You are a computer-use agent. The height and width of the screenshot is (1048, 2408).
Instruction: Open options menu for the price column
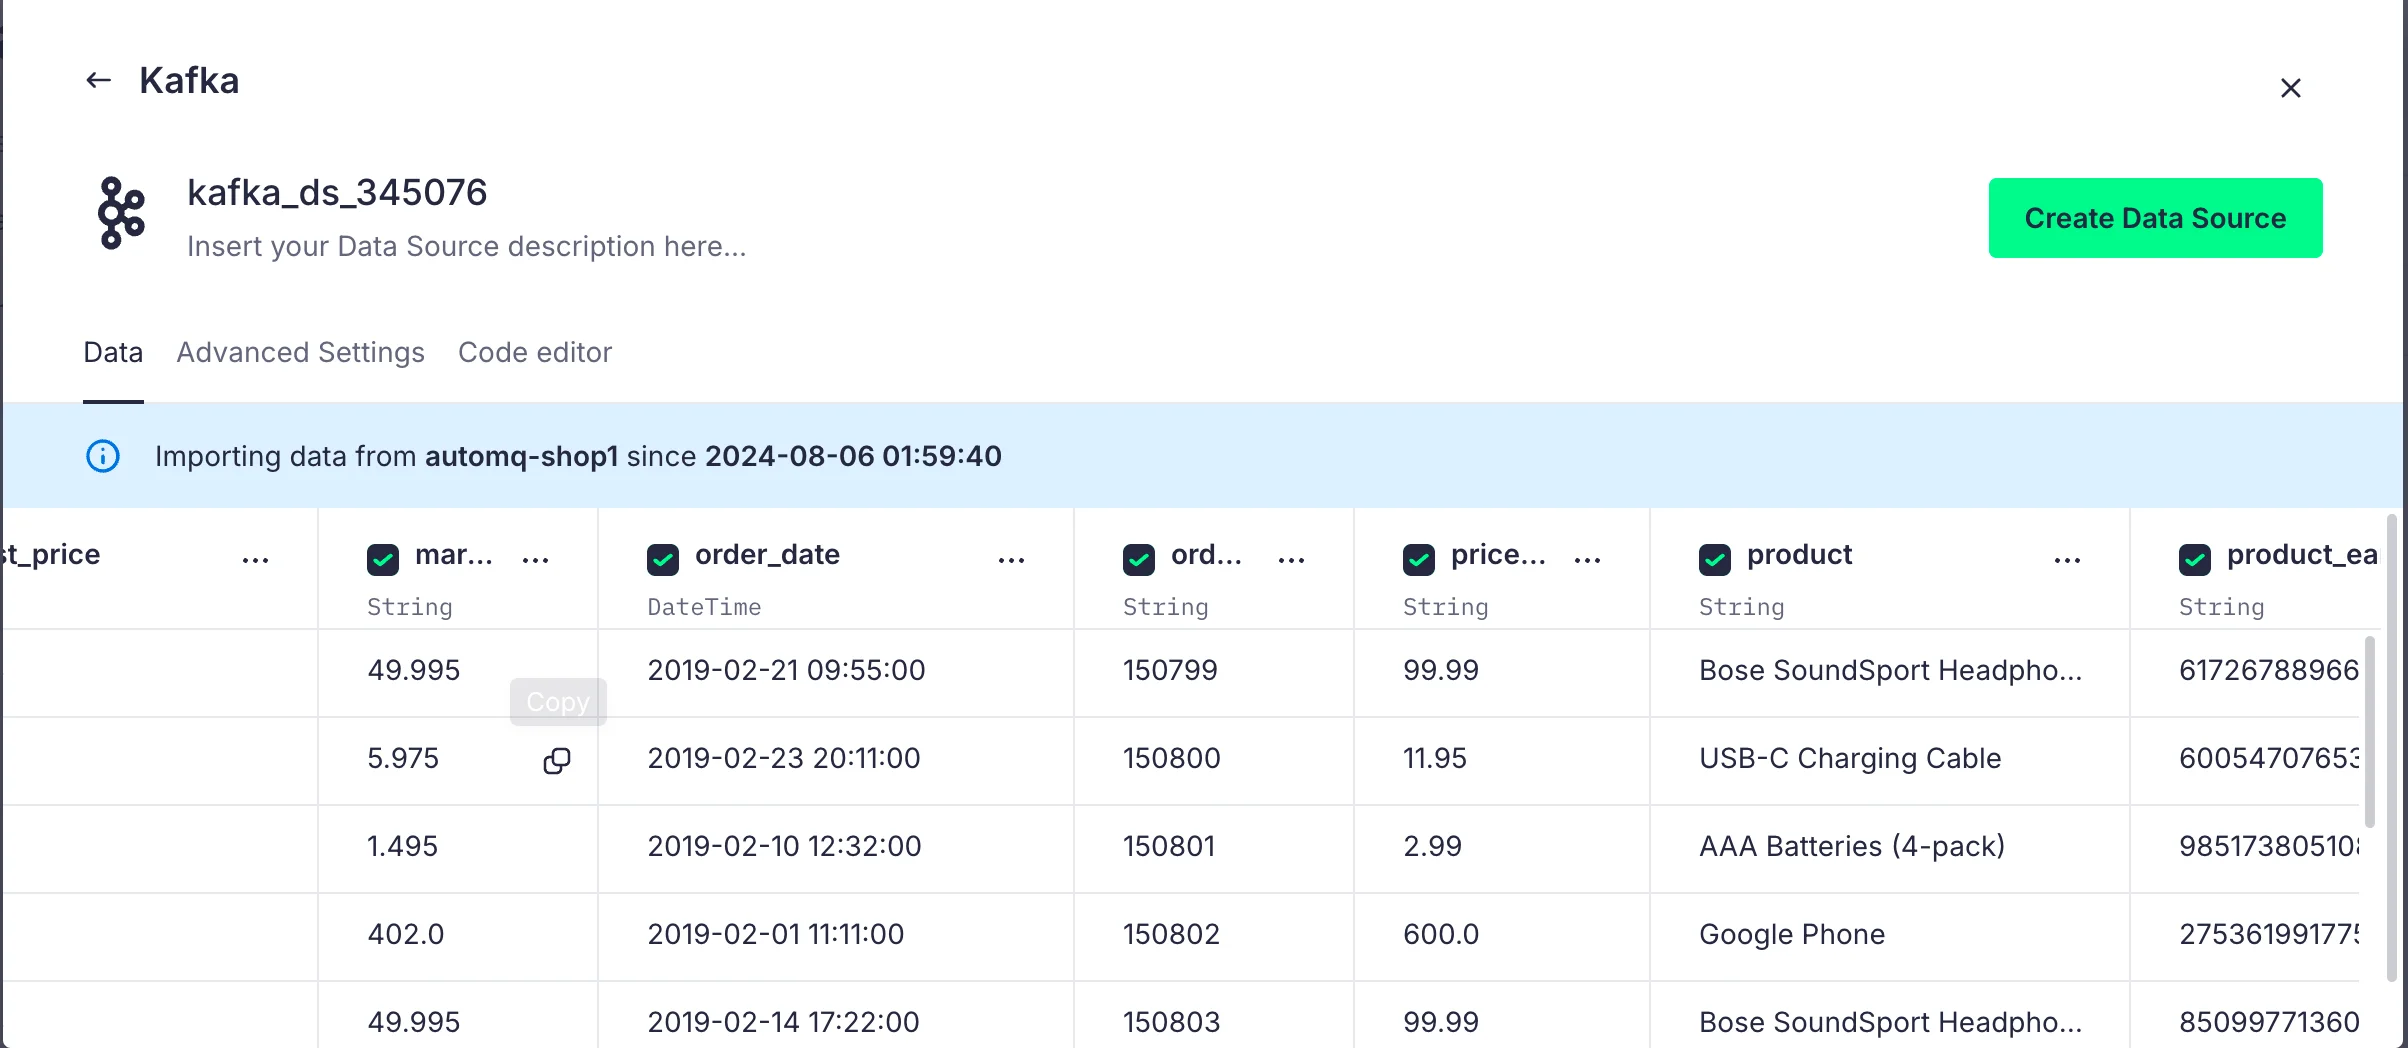[x=1587, y=559]
